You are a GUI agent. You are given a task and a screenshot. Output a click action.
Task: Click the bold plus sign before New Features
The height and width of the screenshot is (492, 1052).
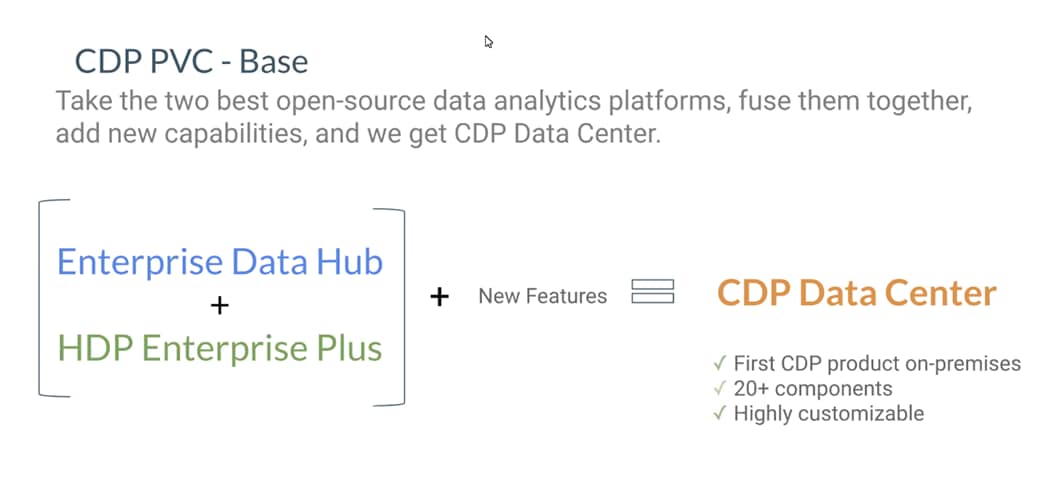coord(439,296)
